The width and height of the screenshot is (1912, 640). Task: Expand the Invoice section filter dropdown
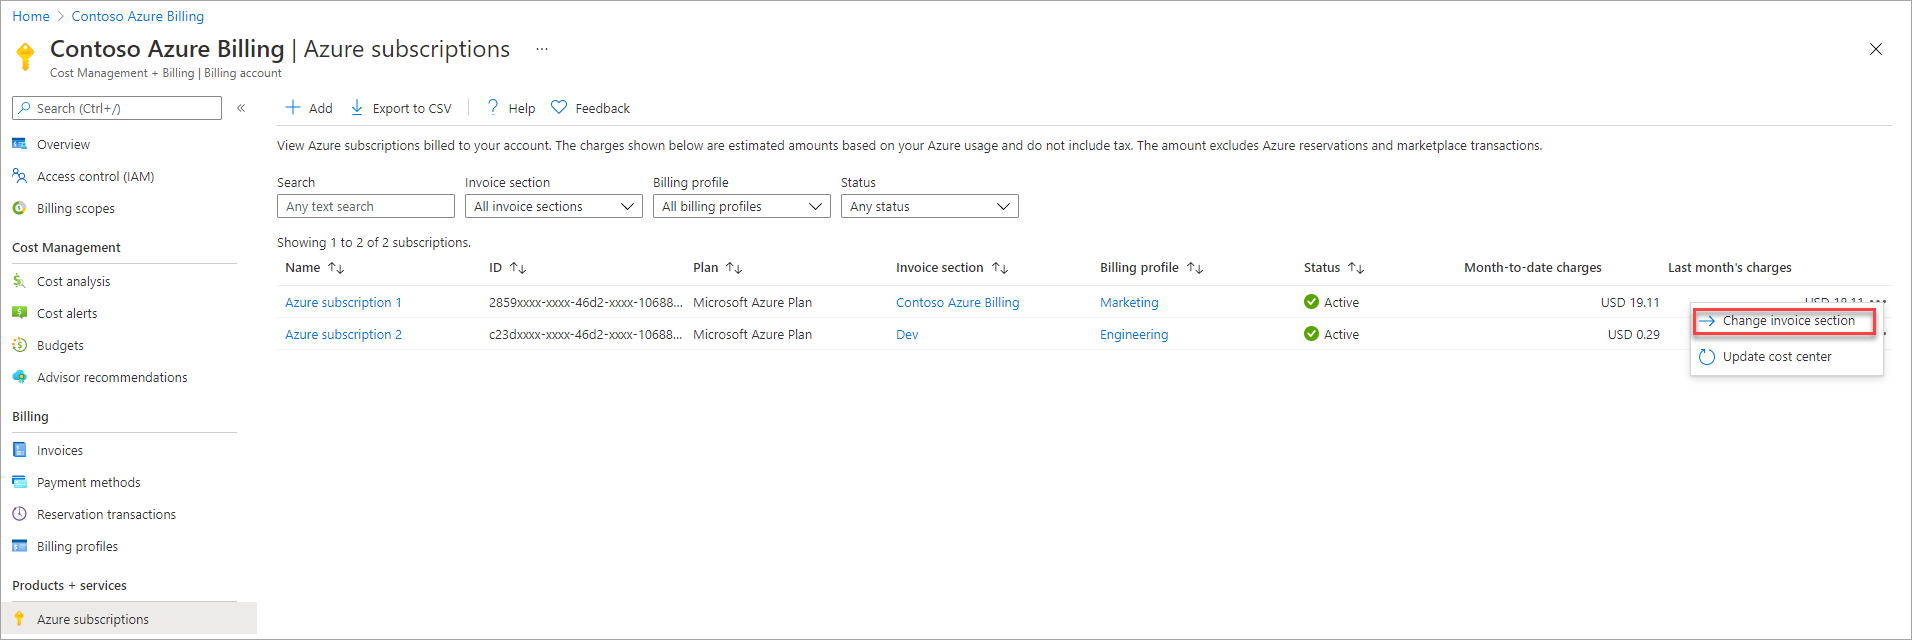tap(554, 206)
